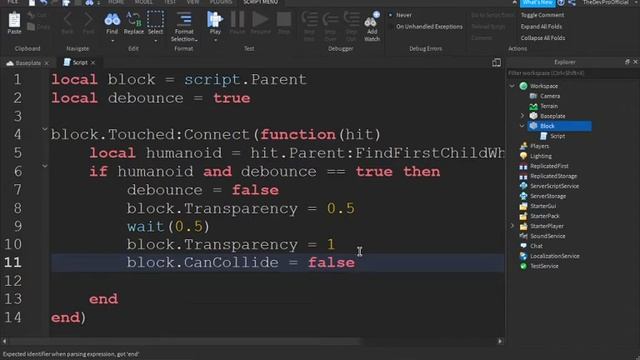Close the Script document tab
Image resolution: width=640 pixels, height=360 pixels.
tap(93, 62)
